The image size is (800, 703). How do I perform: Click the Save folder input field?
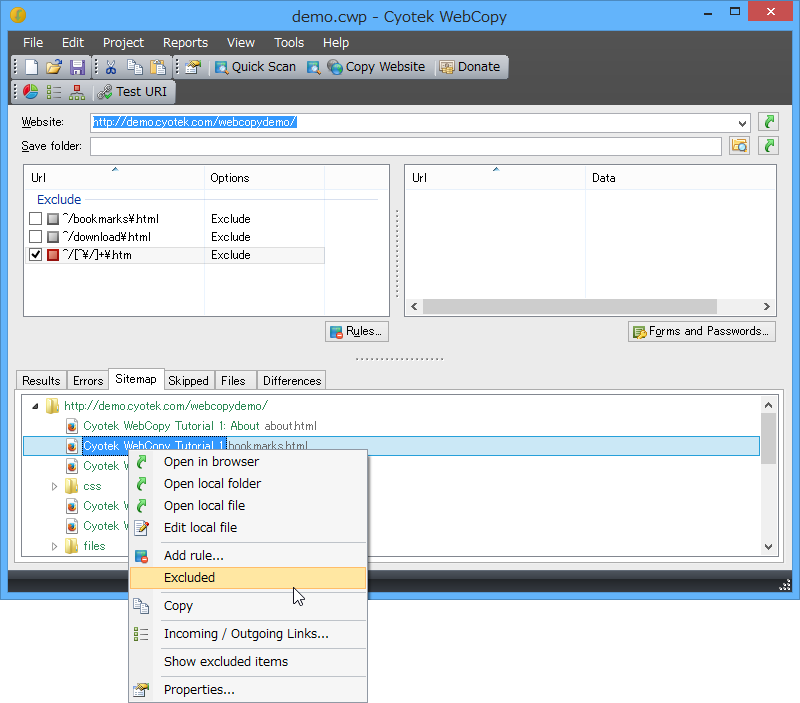[406, 146]
